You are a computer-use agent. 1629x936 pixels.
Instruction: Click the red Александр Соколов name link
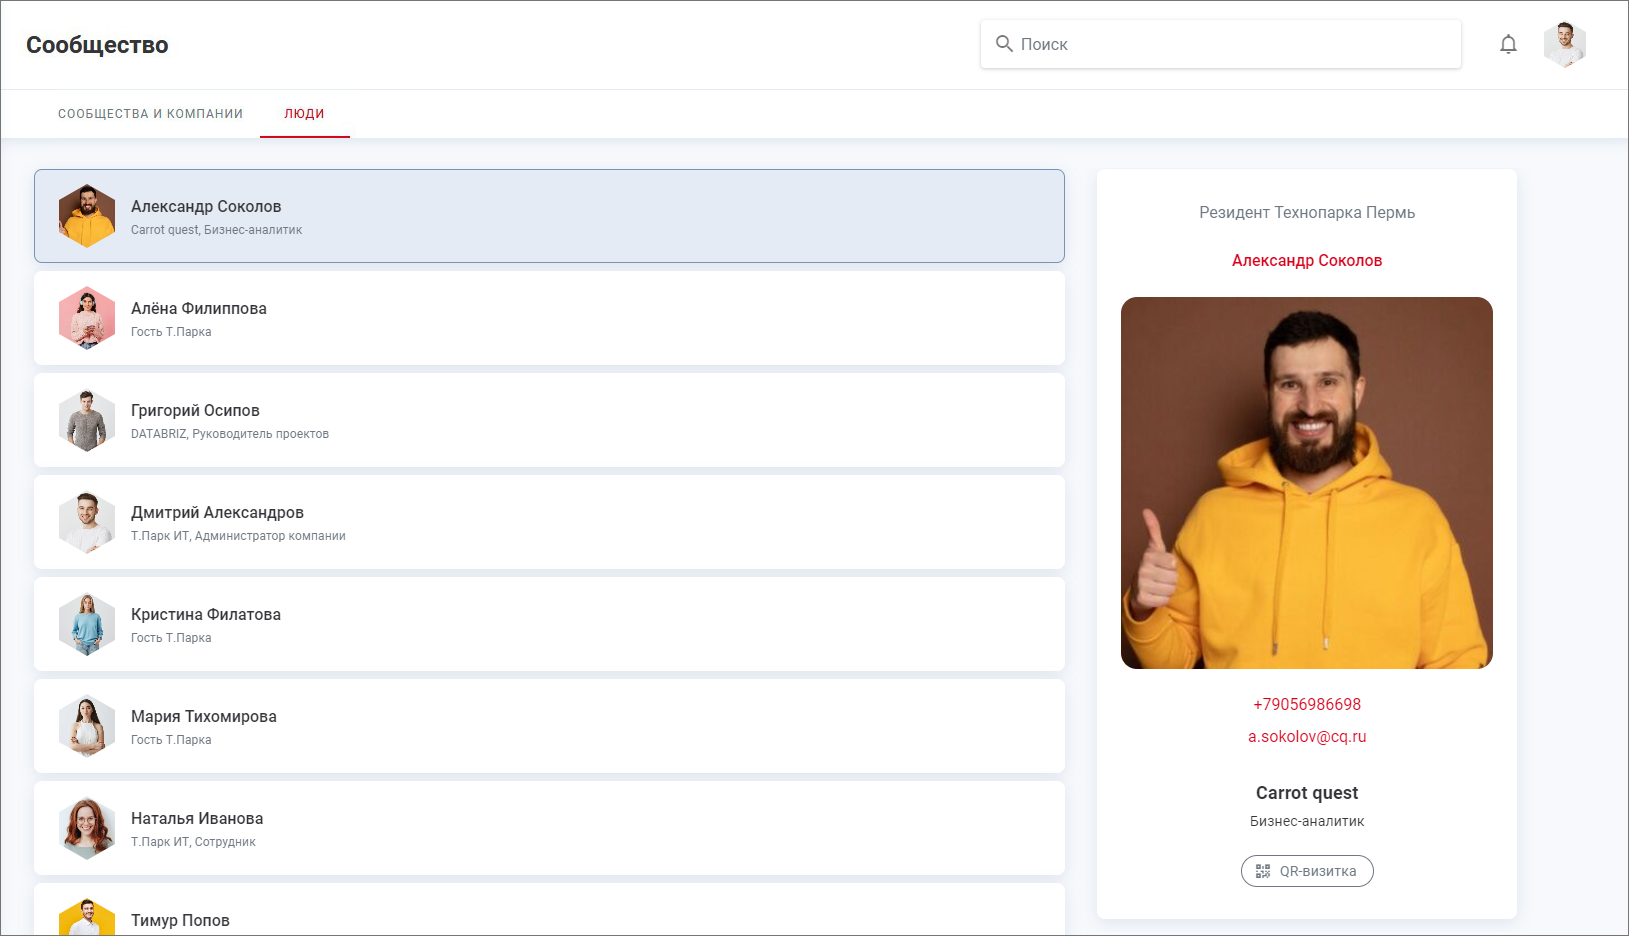click(1307, 260)
